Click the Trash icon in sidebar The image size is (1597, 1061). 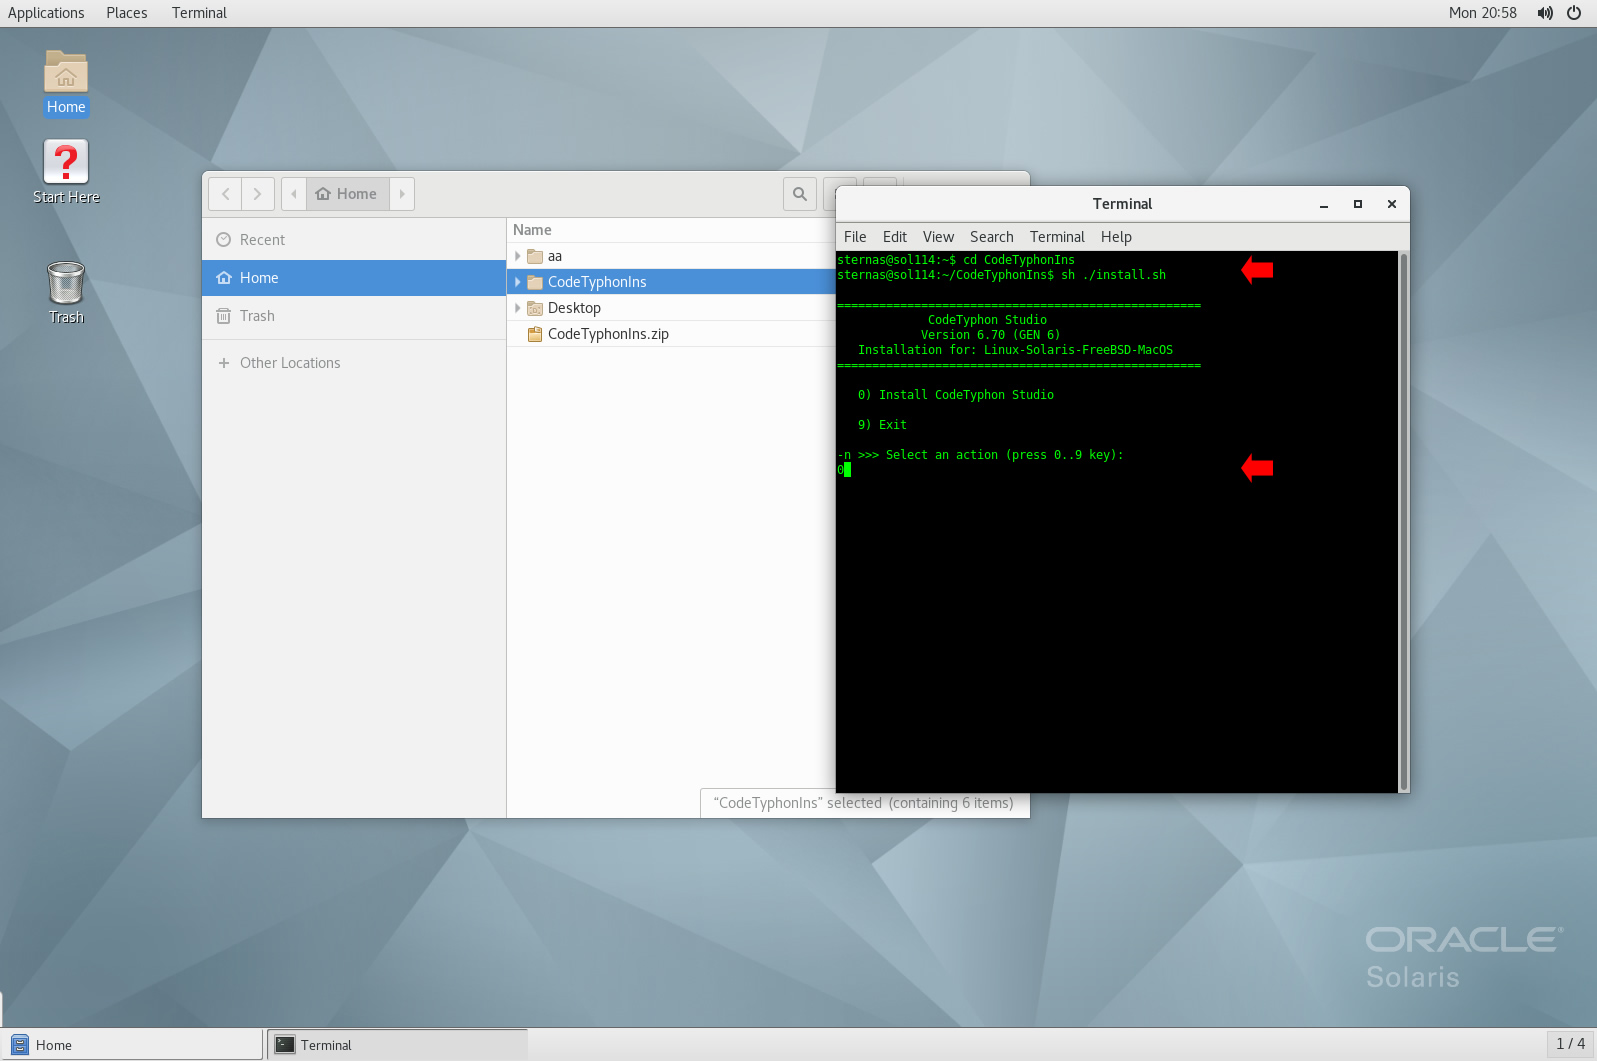click(x=224, y=316)
